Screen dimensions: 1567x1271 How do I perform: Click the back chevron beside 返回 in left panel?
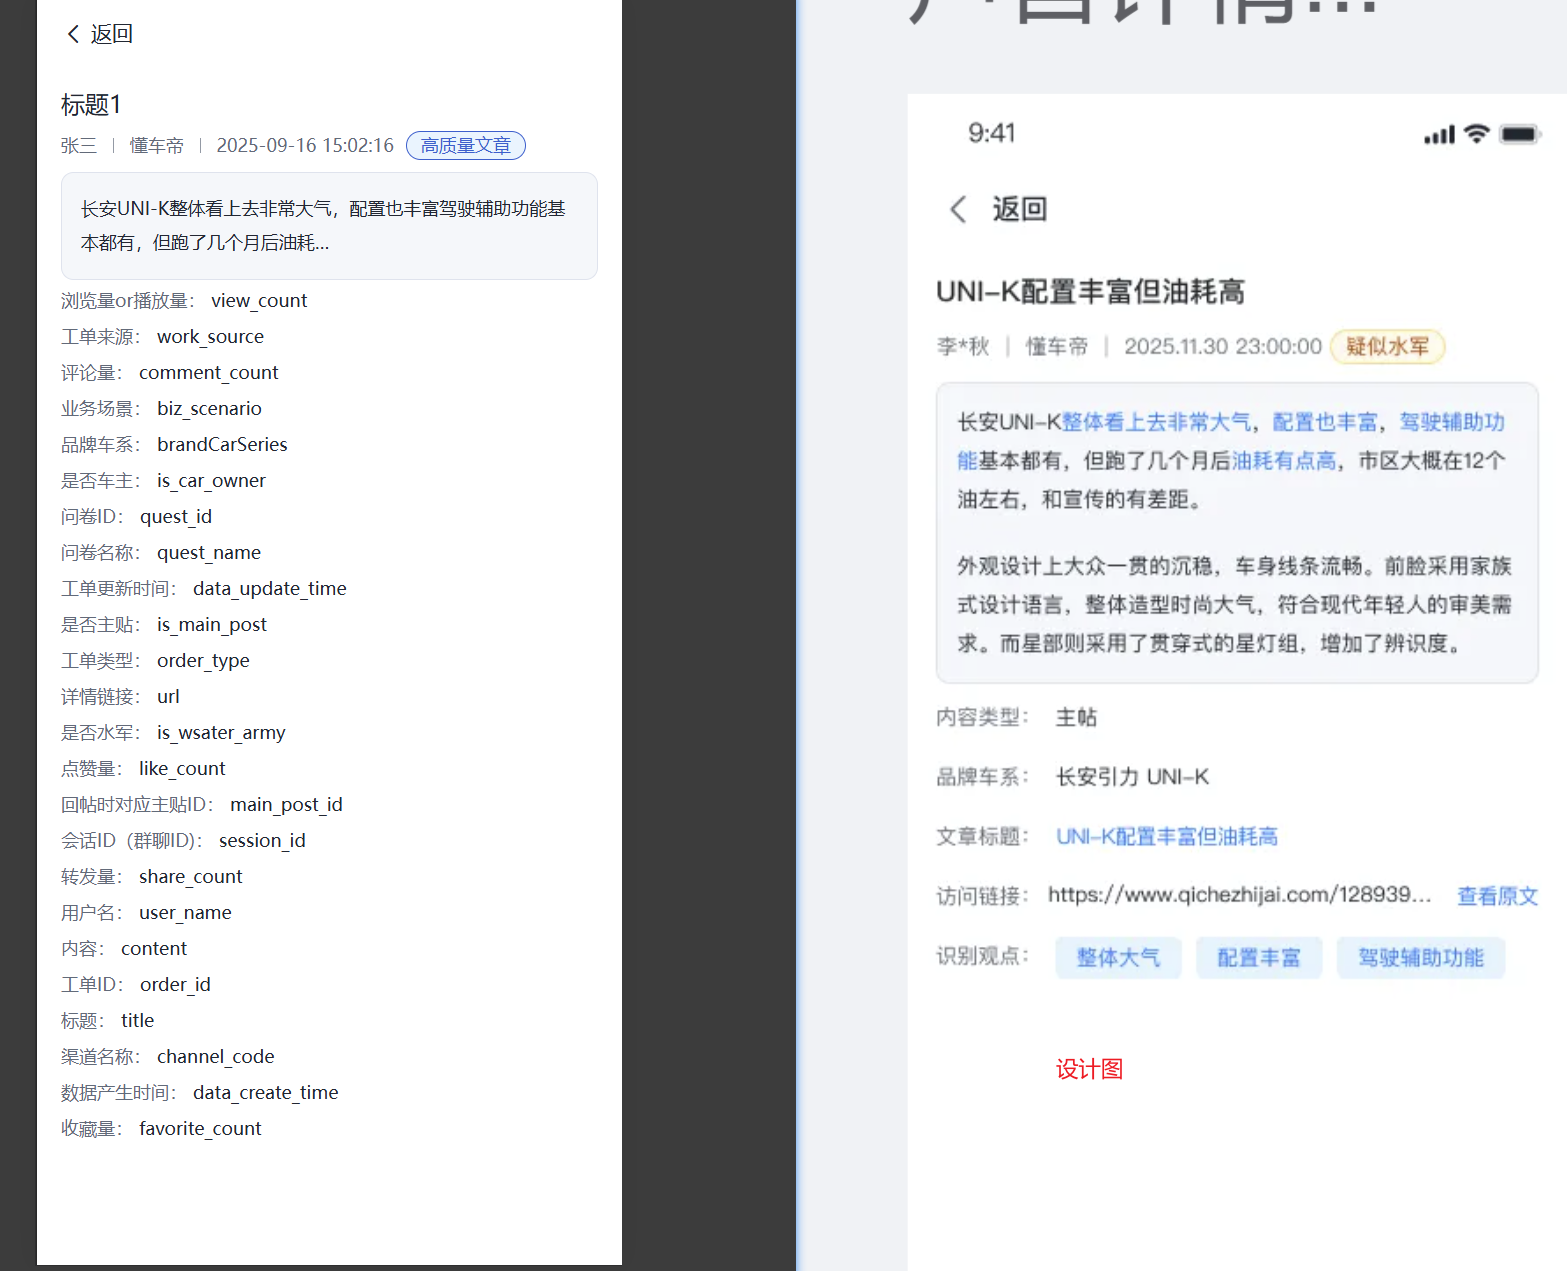[x=73, y=34]
